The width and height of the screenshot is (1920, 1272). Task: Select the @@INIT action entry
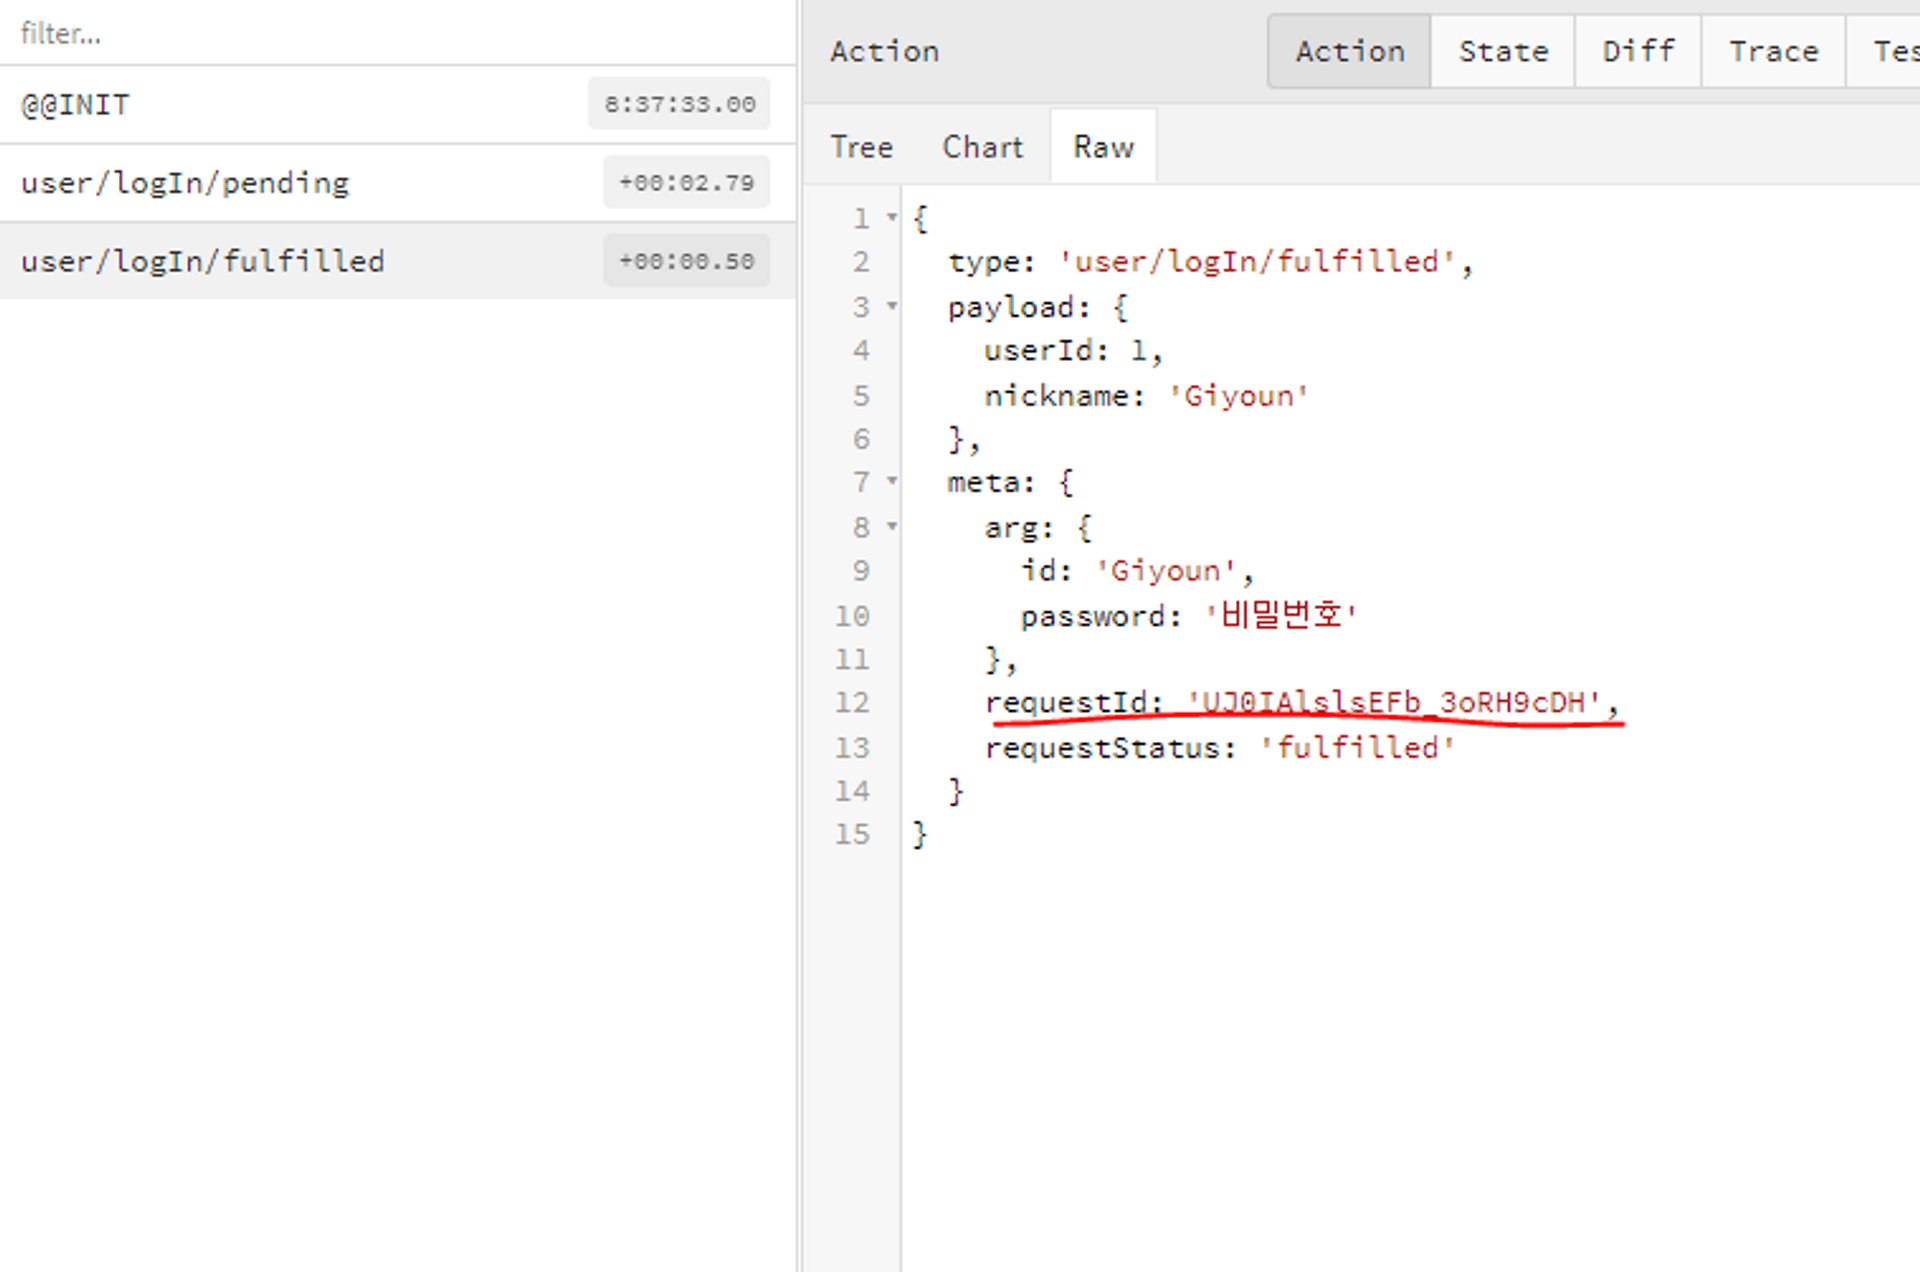(x=76, y=105)
